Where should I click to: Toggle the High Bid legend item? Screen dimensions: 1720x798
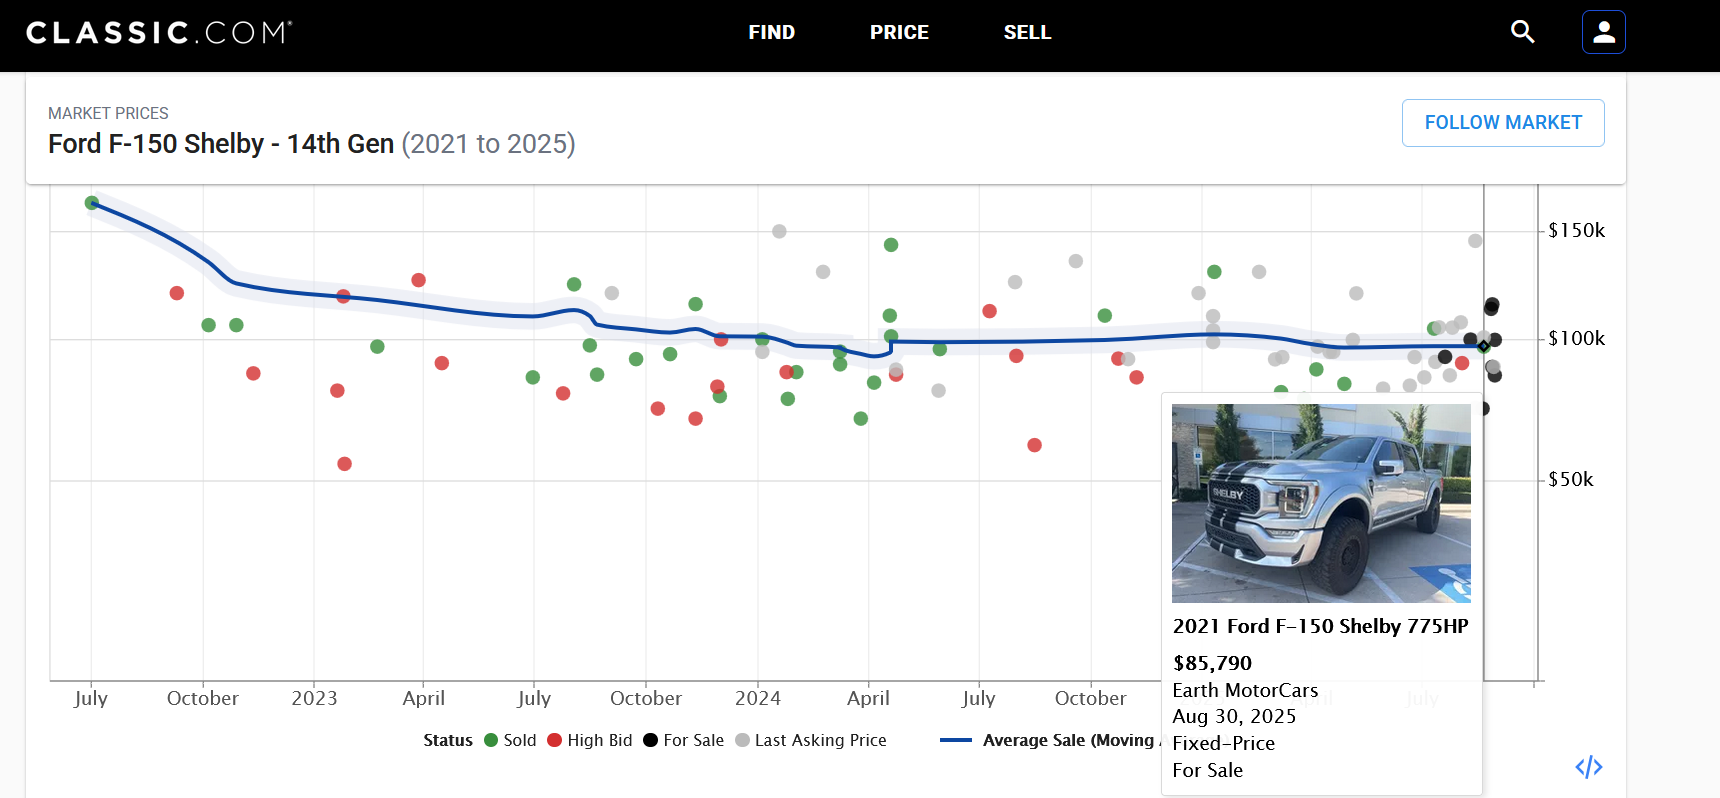tap(590, 740)
